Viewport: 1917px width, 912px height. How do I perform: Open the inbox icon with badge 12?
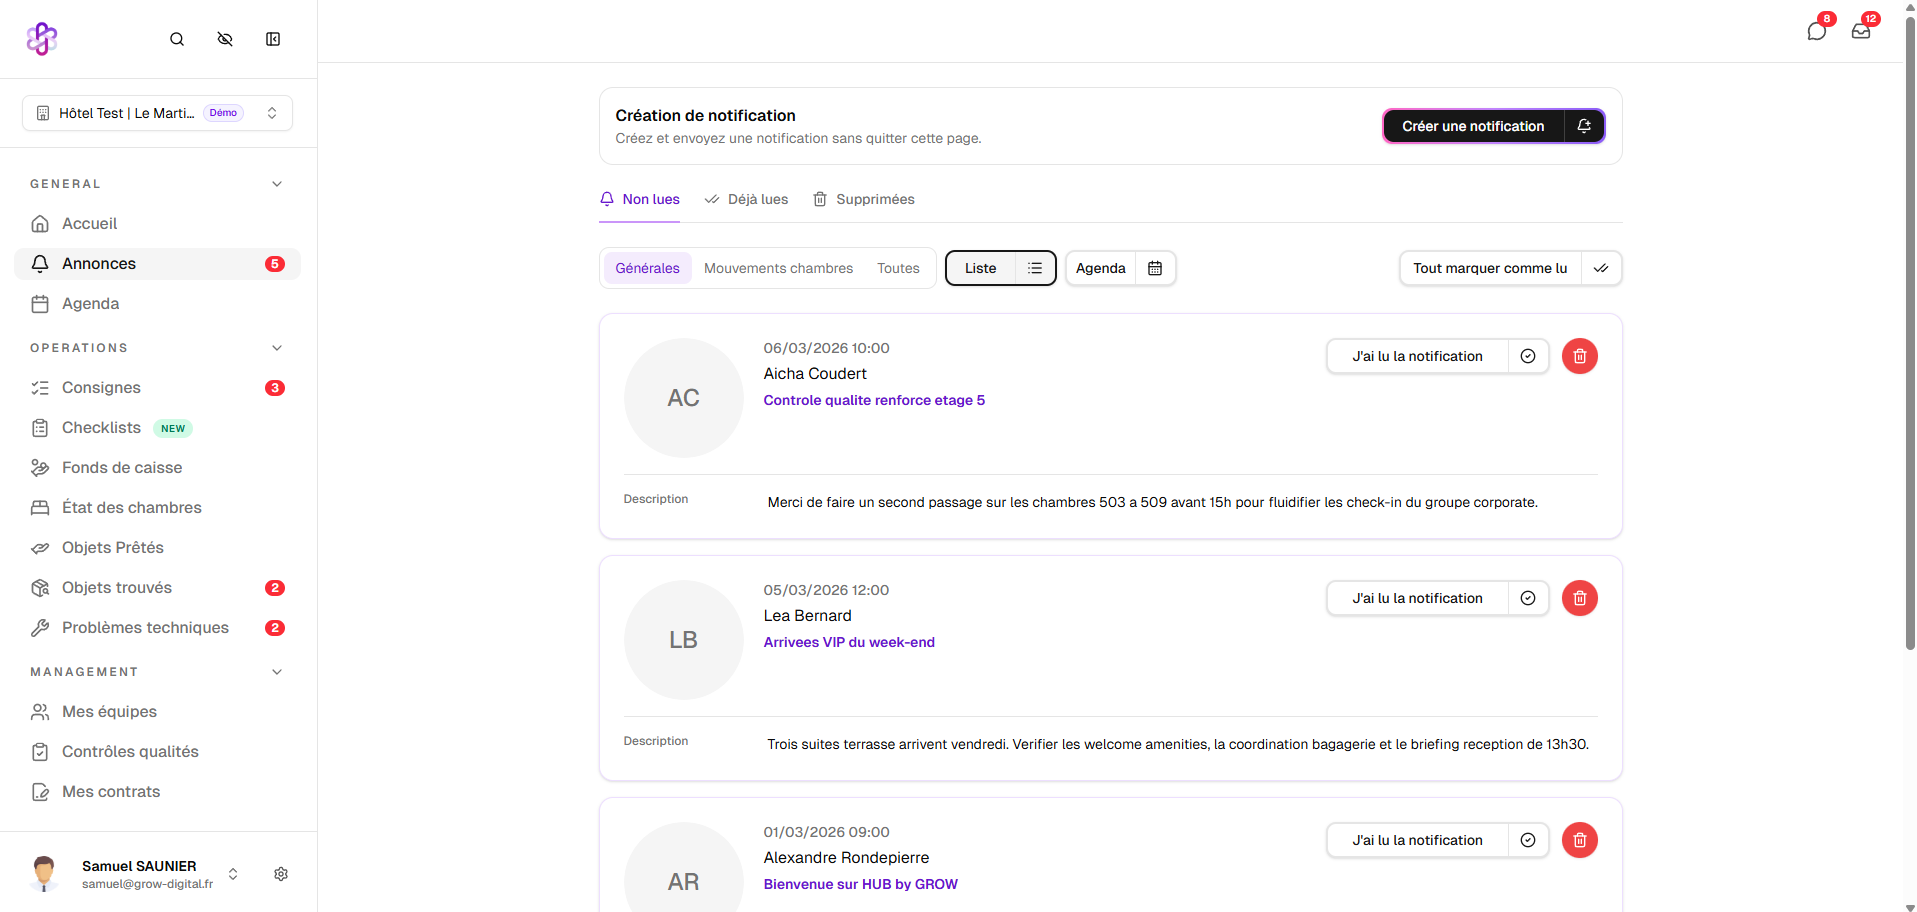point(1860,31)
